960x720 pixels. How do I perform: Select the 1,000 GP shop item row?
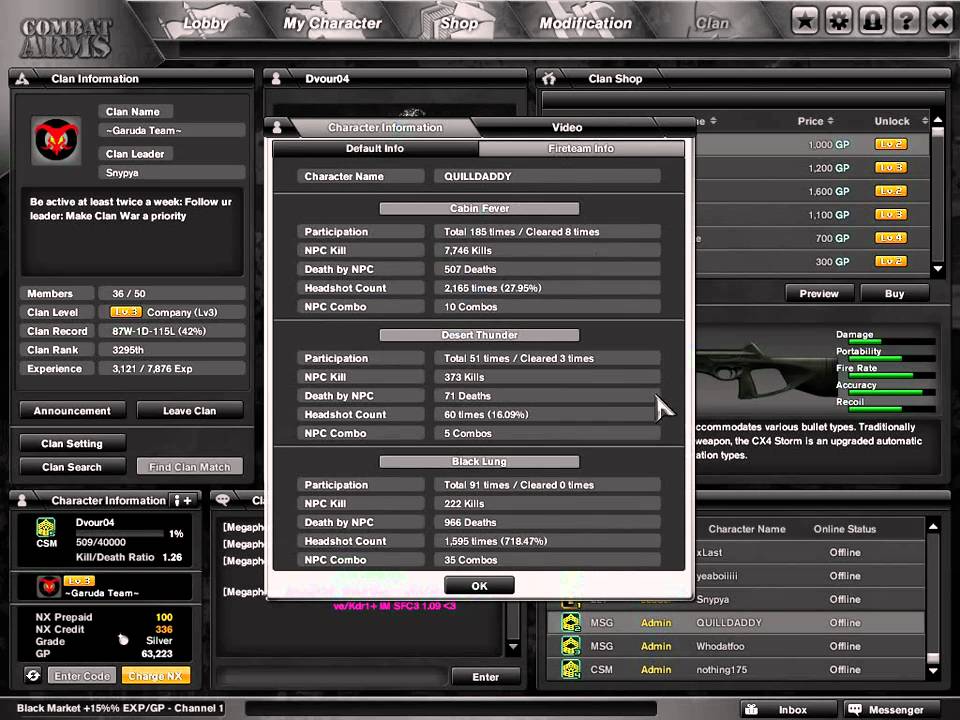click(812, 144)
